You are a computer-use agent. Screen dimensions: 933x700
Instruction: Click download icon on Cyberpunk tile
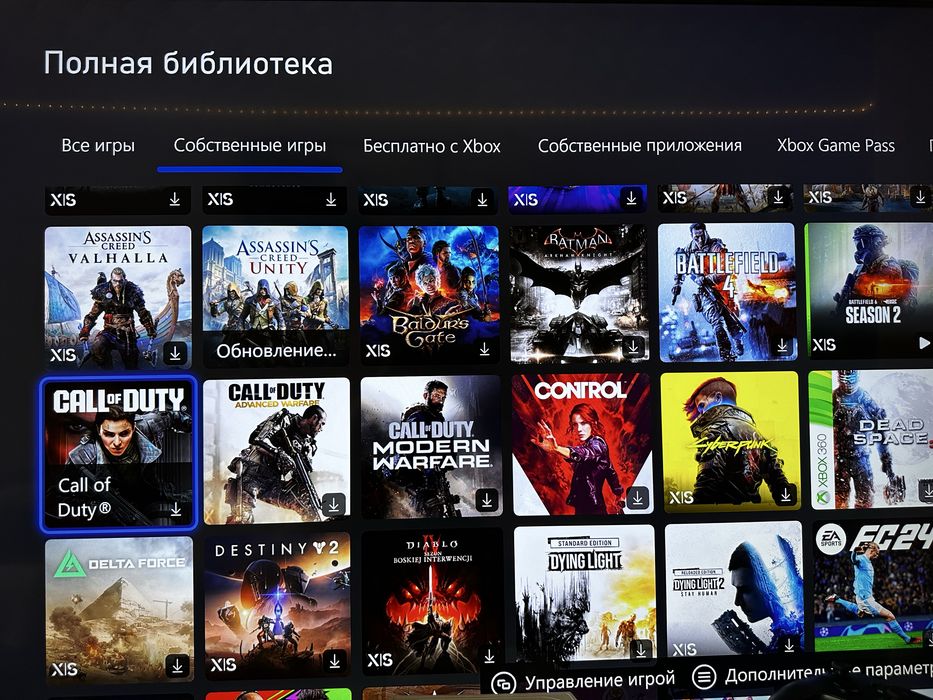(x=785, y=494)
